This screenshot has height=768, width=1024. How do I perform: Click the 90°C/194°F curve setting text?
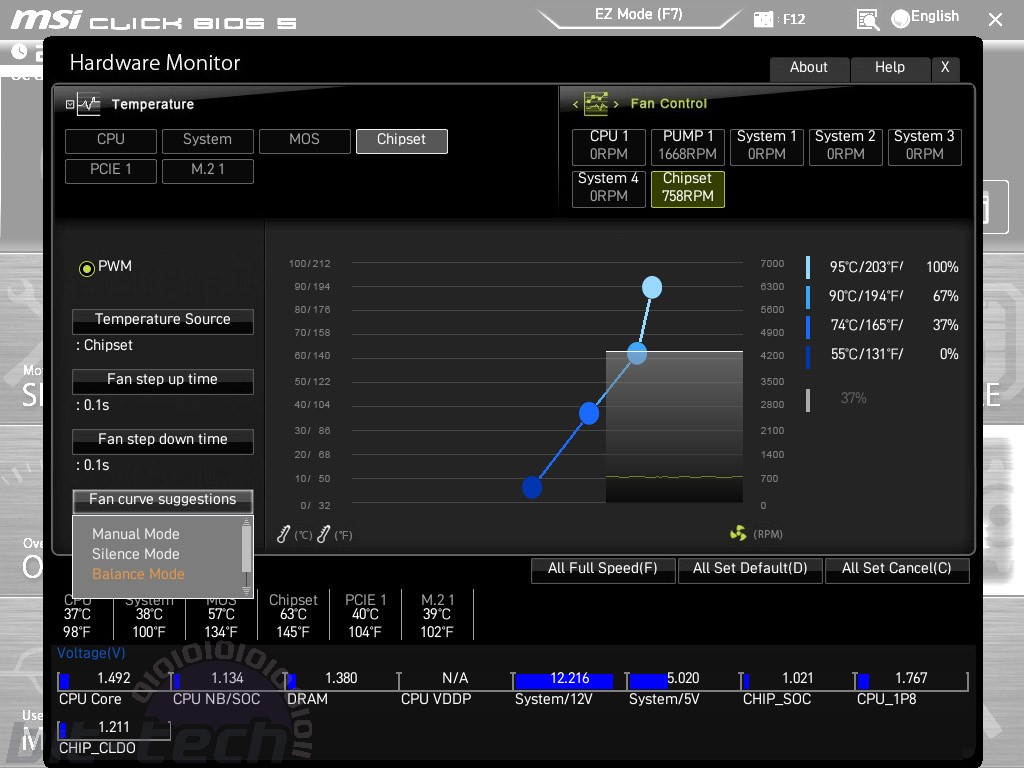pyautogui.click(x=867, y=296)
